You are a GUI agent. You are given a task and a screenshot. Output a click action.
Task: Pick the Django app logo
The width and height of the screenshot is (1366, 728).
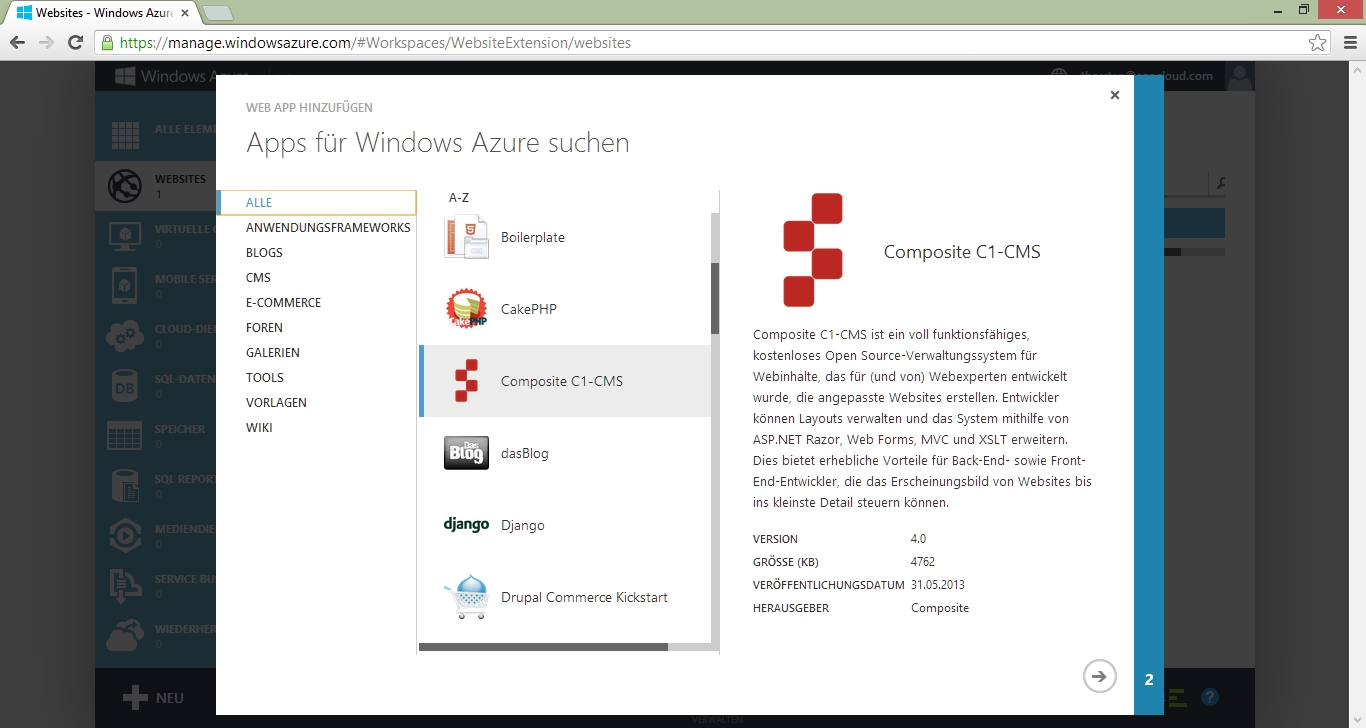(466, 525)
